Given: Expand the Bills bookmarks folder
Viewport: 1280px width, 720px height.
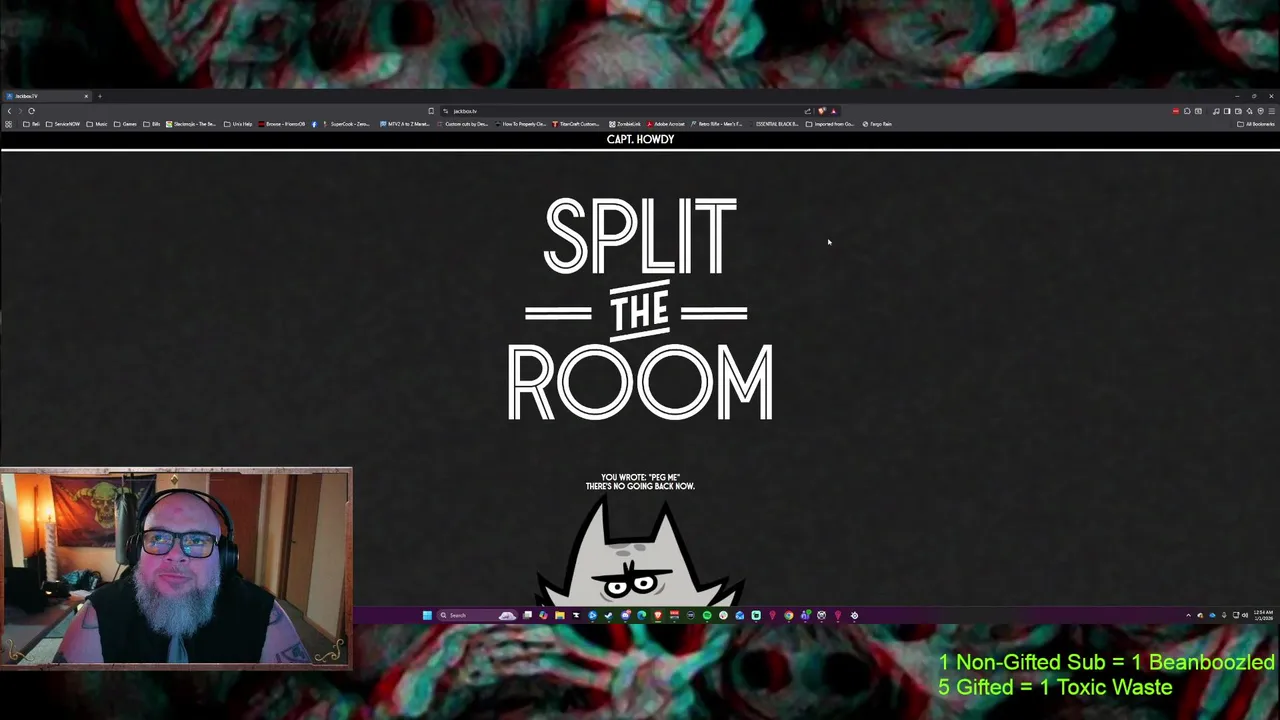Looking at the screenshot, I should click(x=152, y=124).
